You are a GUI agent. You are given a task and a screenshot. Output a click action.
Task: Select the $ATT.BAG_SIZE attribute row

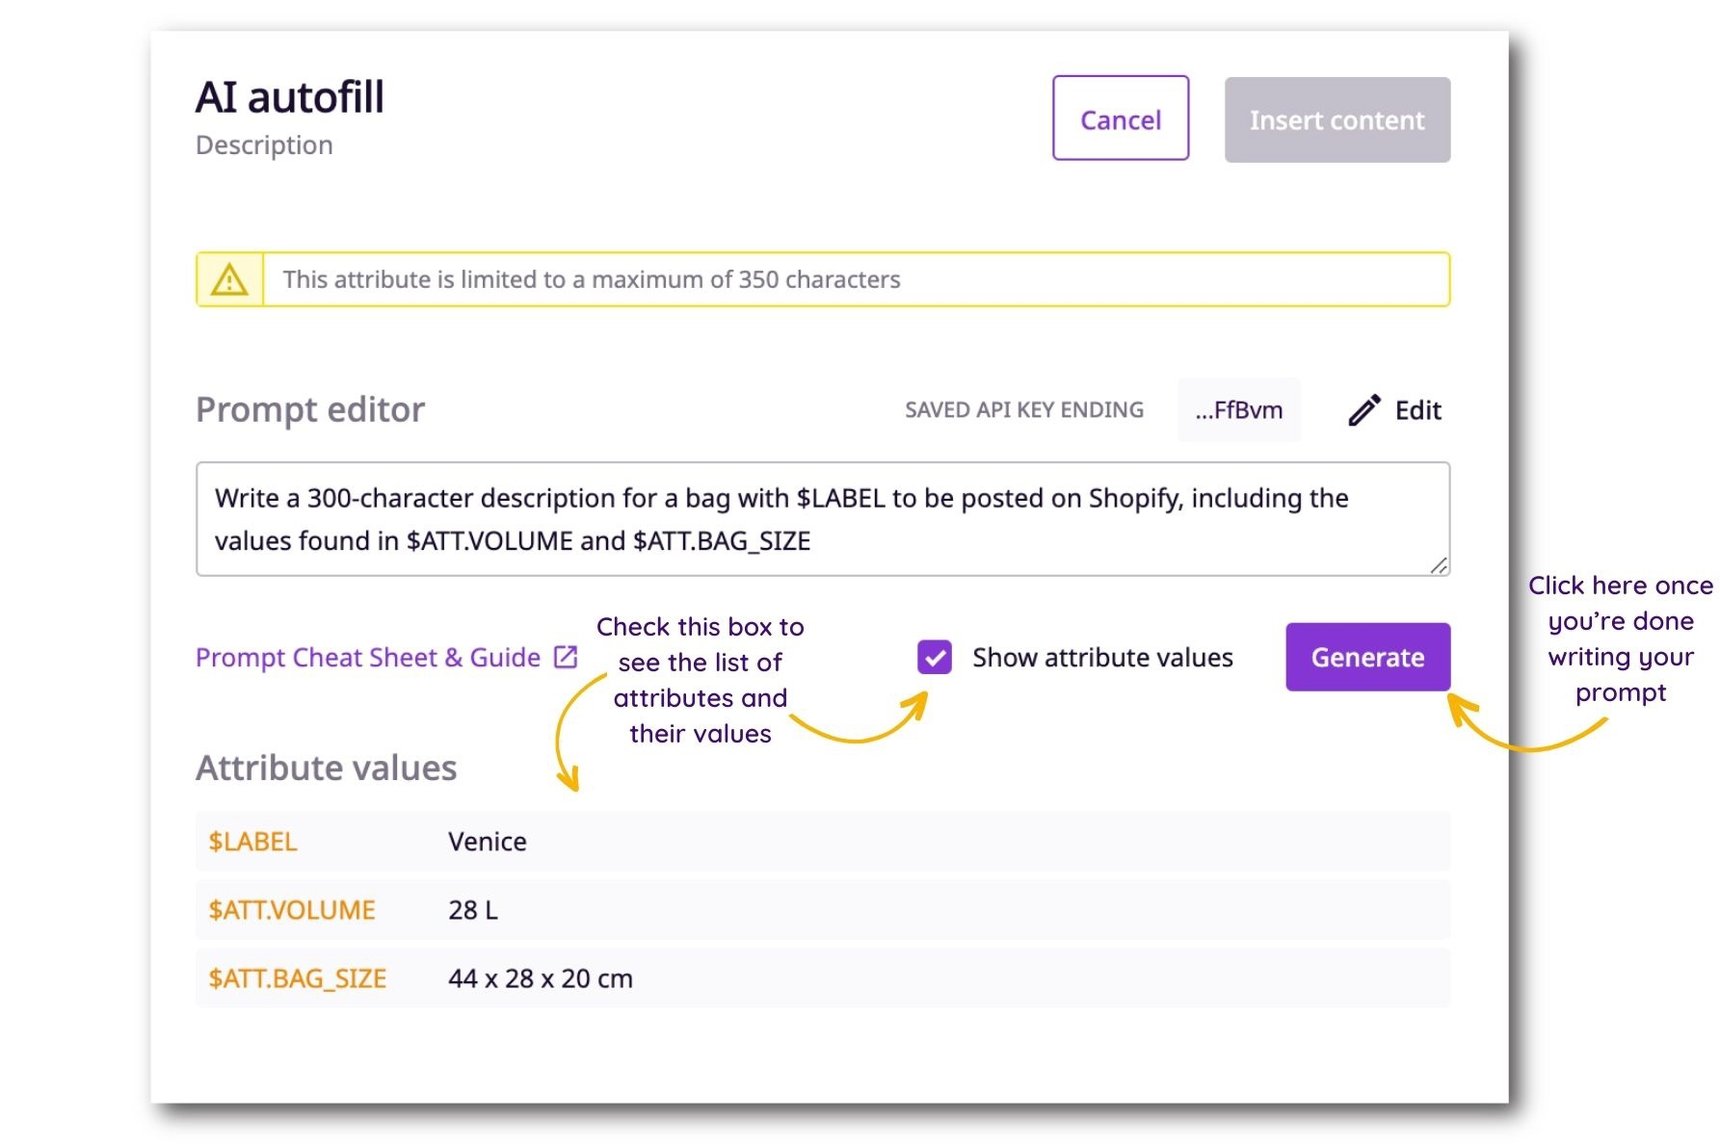297,978
